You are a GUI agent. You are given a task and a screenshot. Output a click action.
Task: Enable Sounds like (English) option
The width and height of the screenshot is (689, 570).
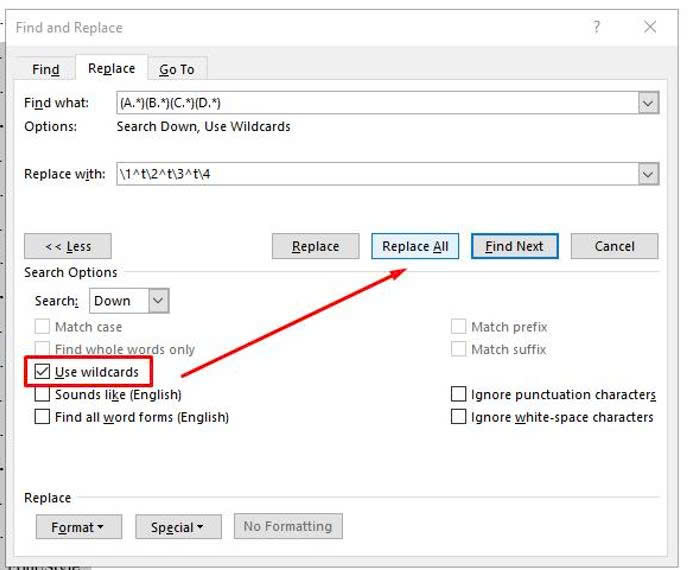pos(42,394)
